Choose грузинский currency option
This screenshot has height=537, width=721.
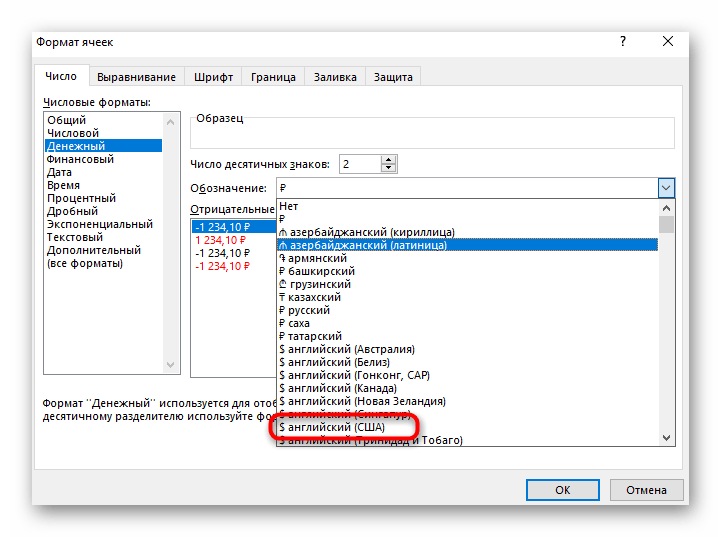pyautogui.click(x=467, y=284)
